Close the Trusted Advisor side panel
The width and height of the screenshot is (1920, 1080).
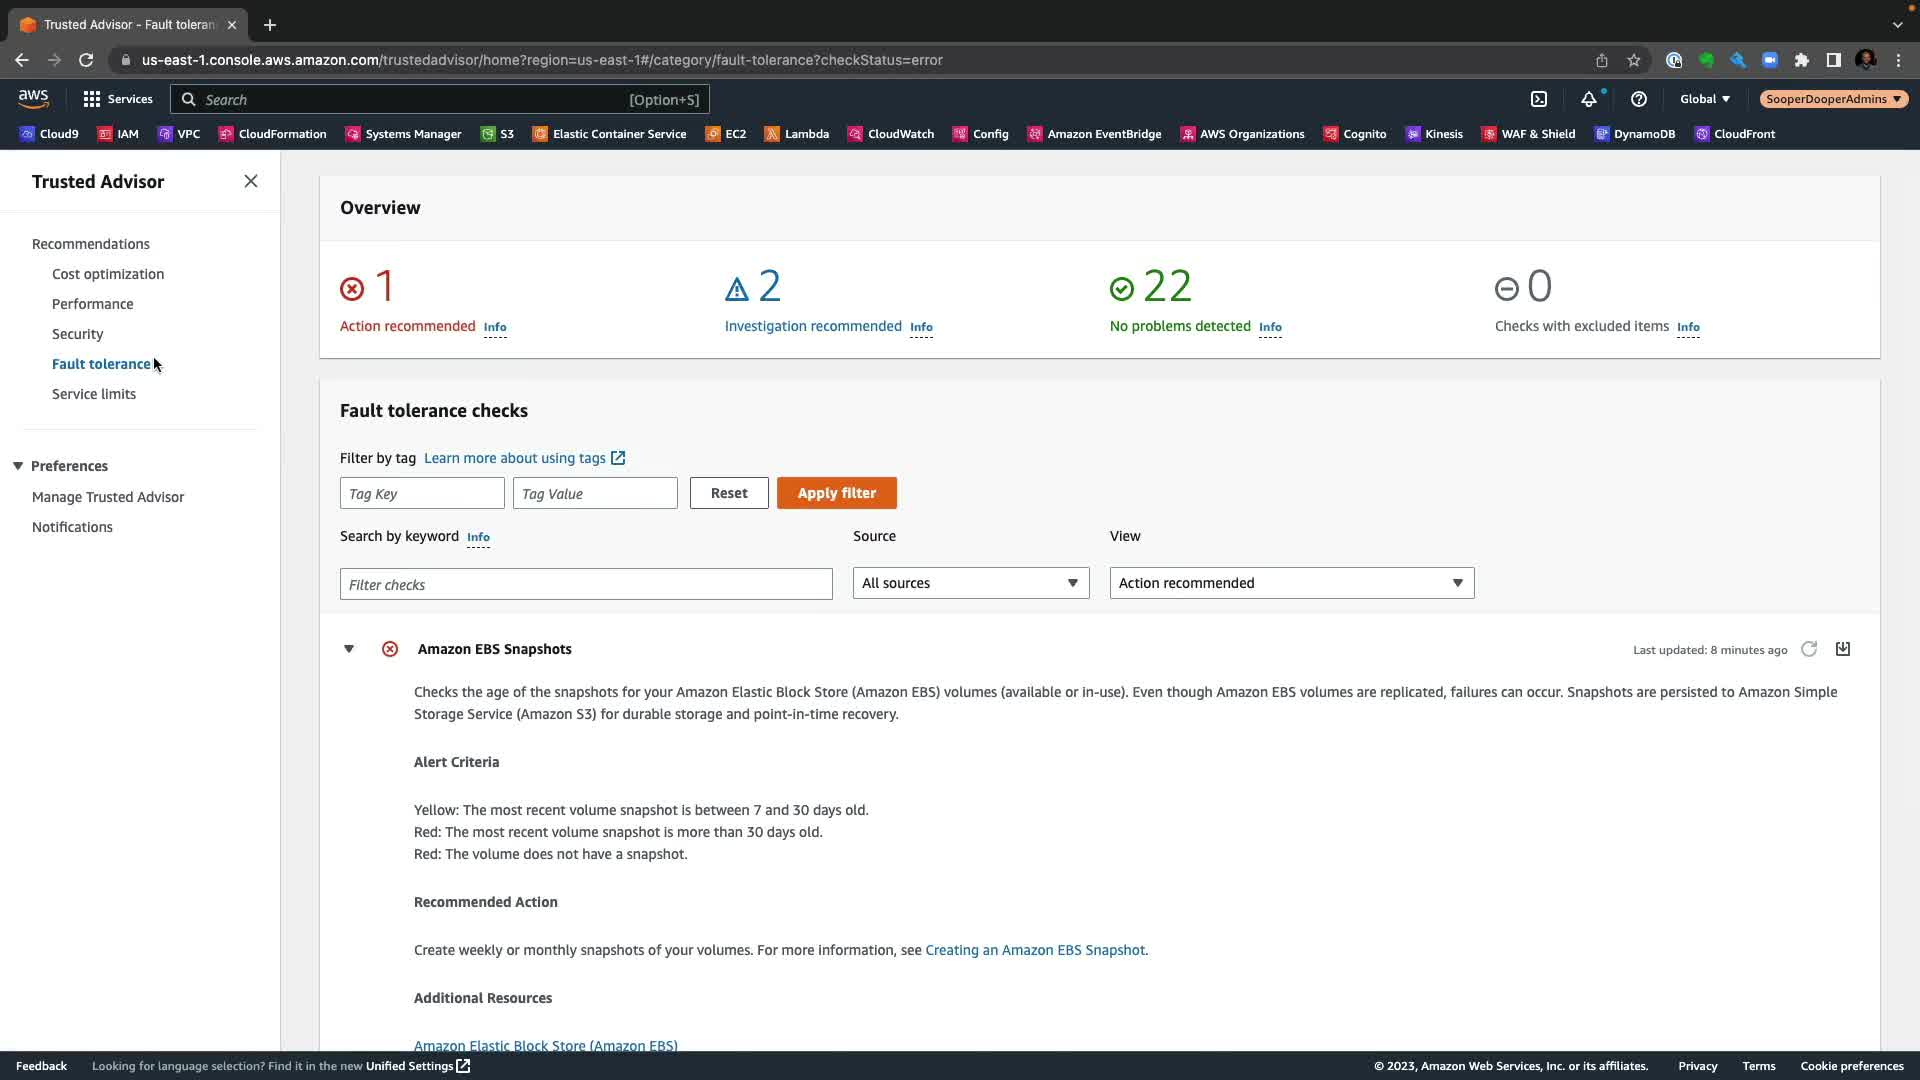click(x=251, y=181)
